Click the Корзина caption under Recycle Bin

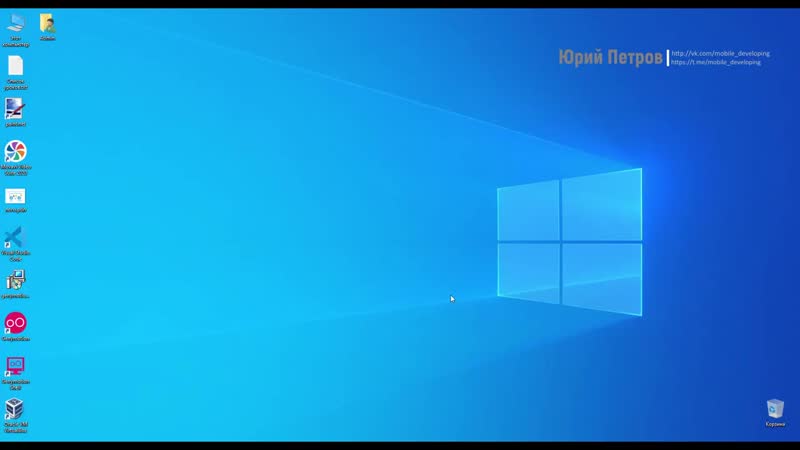click(775, 425)
